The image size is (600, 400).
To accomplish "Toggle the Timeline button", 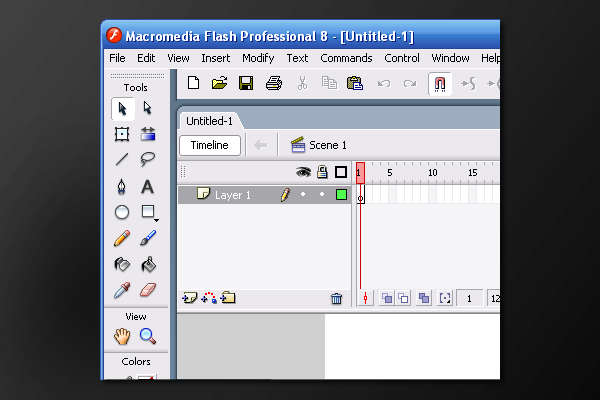I will (210, 145).
